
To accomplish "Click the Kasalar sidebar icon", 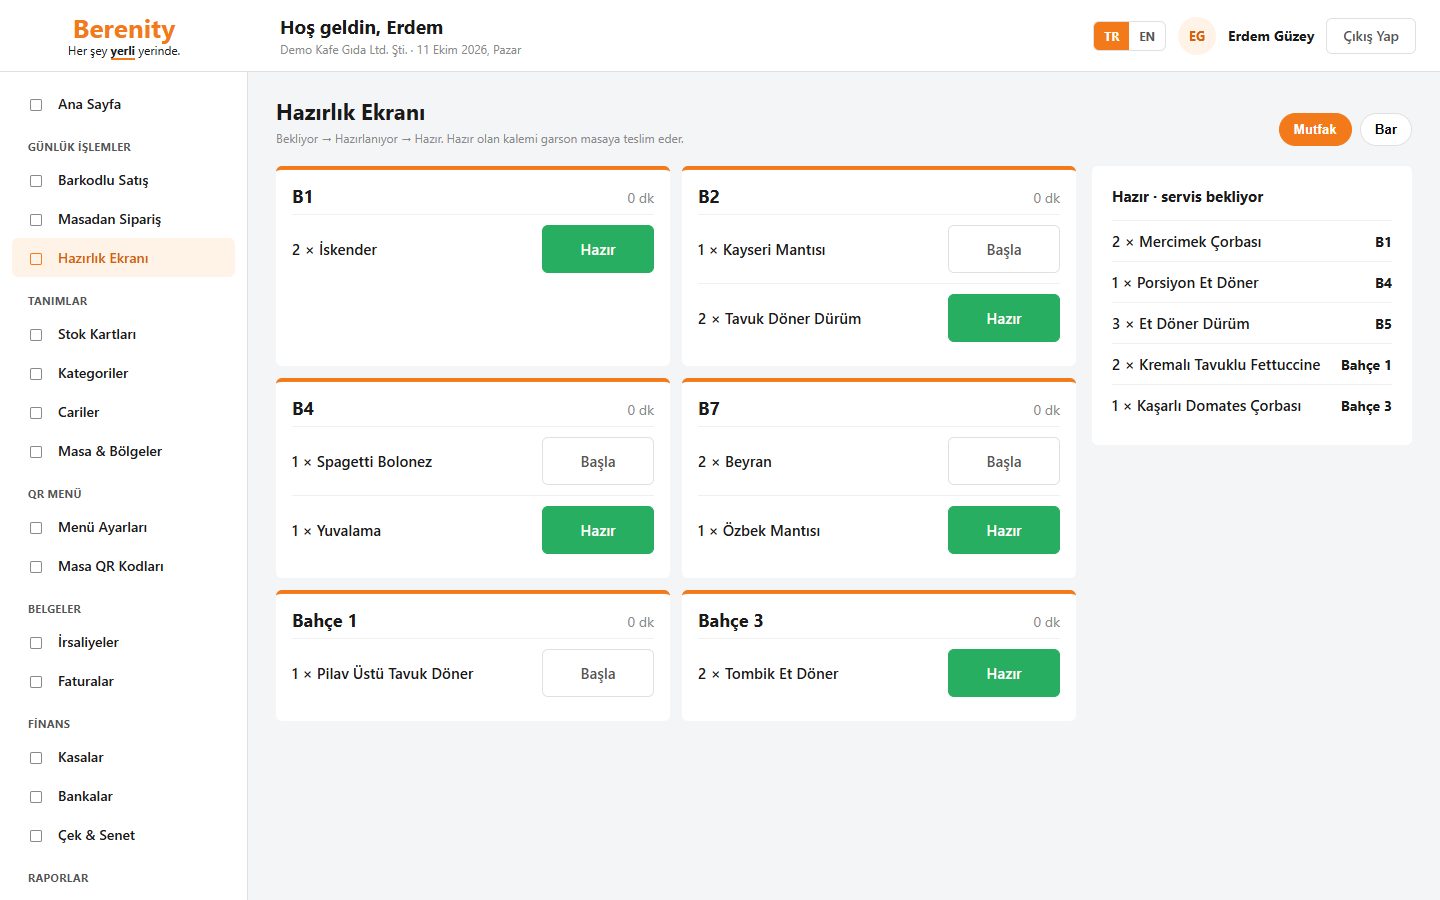I will coord(36,758).
